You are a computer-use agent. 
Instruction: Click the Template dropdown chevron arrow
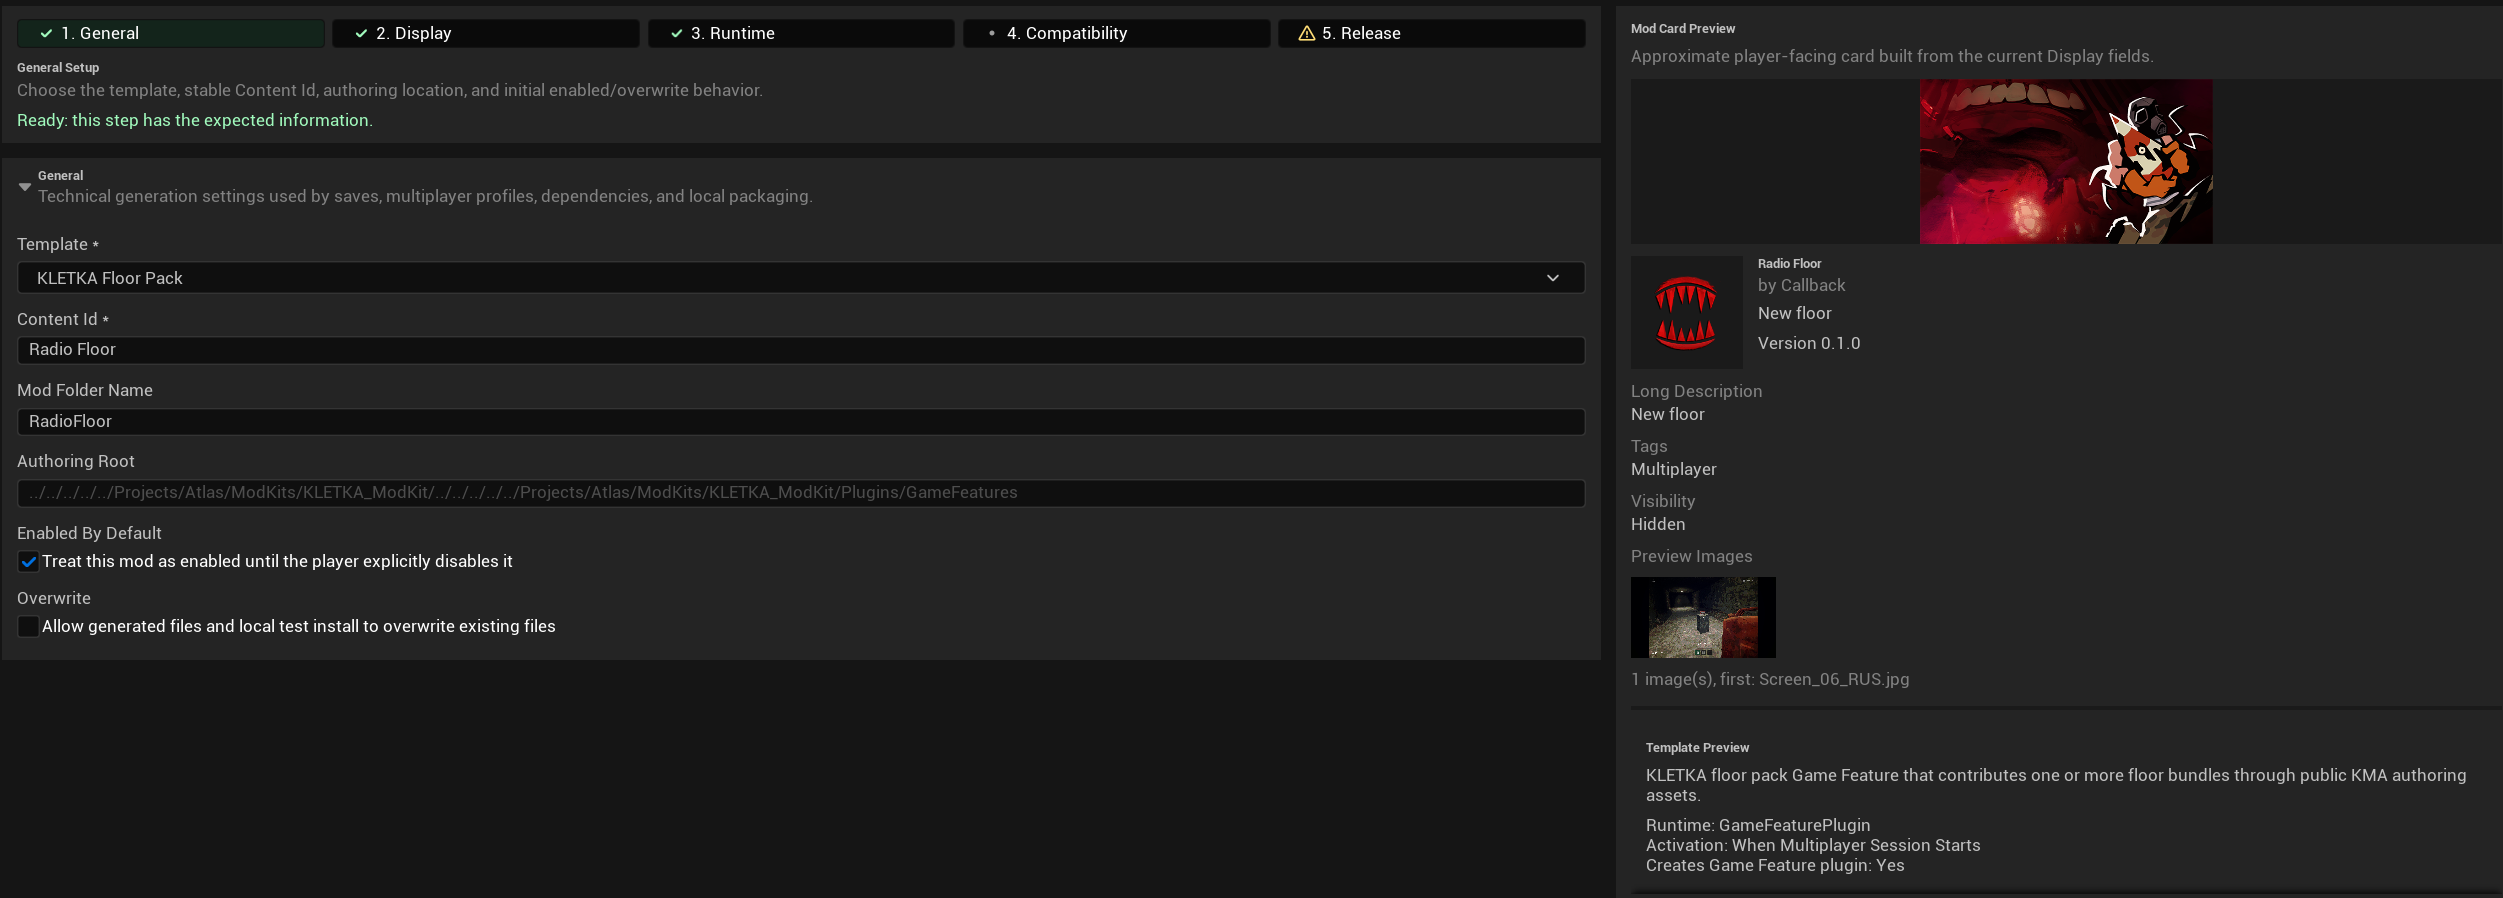tap(1553, 278)
